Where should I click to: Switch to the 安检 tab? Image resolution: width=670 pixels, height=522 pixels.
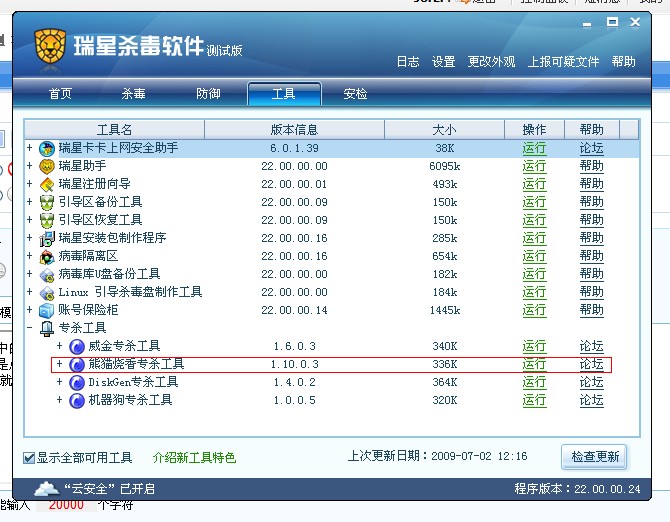[x=356, y=94]
